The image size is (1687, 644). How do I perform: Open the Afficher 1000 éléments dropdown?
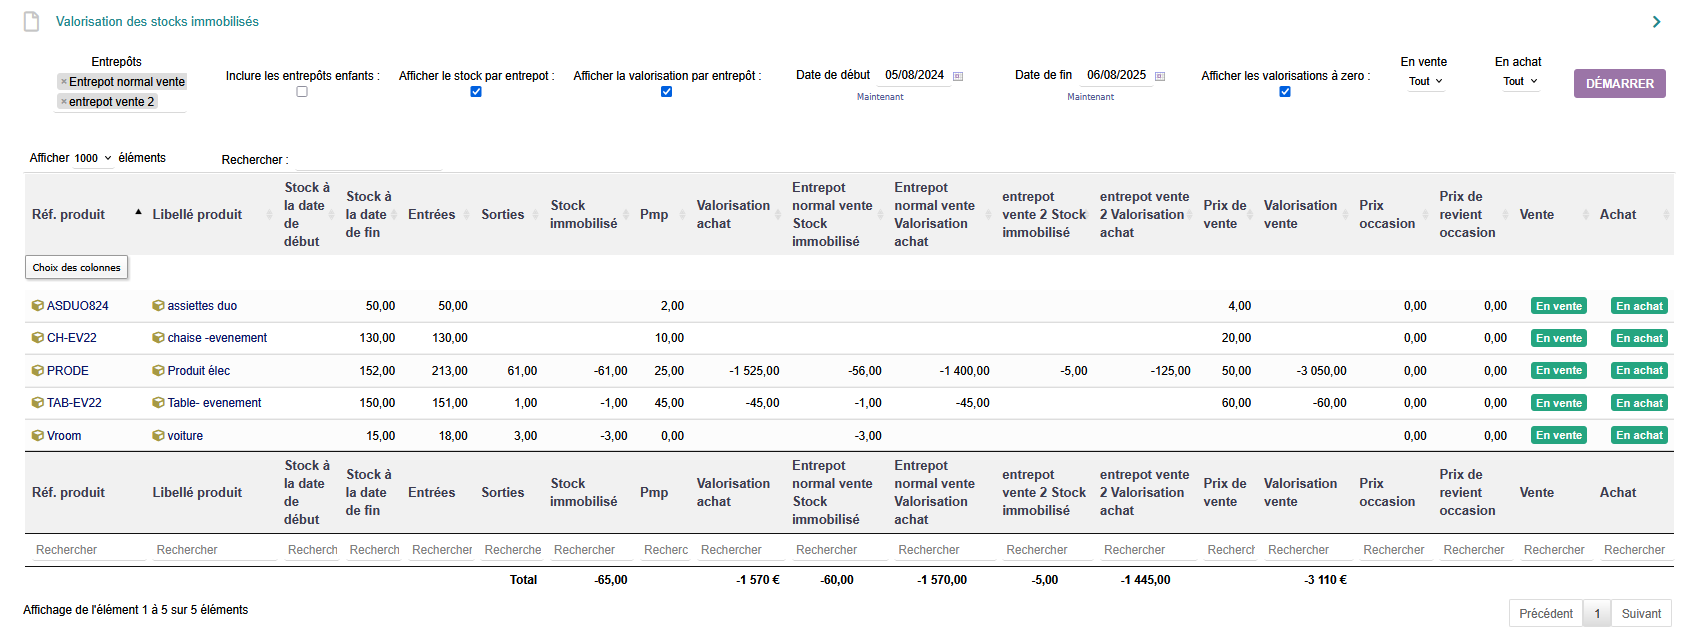point(93,158)
